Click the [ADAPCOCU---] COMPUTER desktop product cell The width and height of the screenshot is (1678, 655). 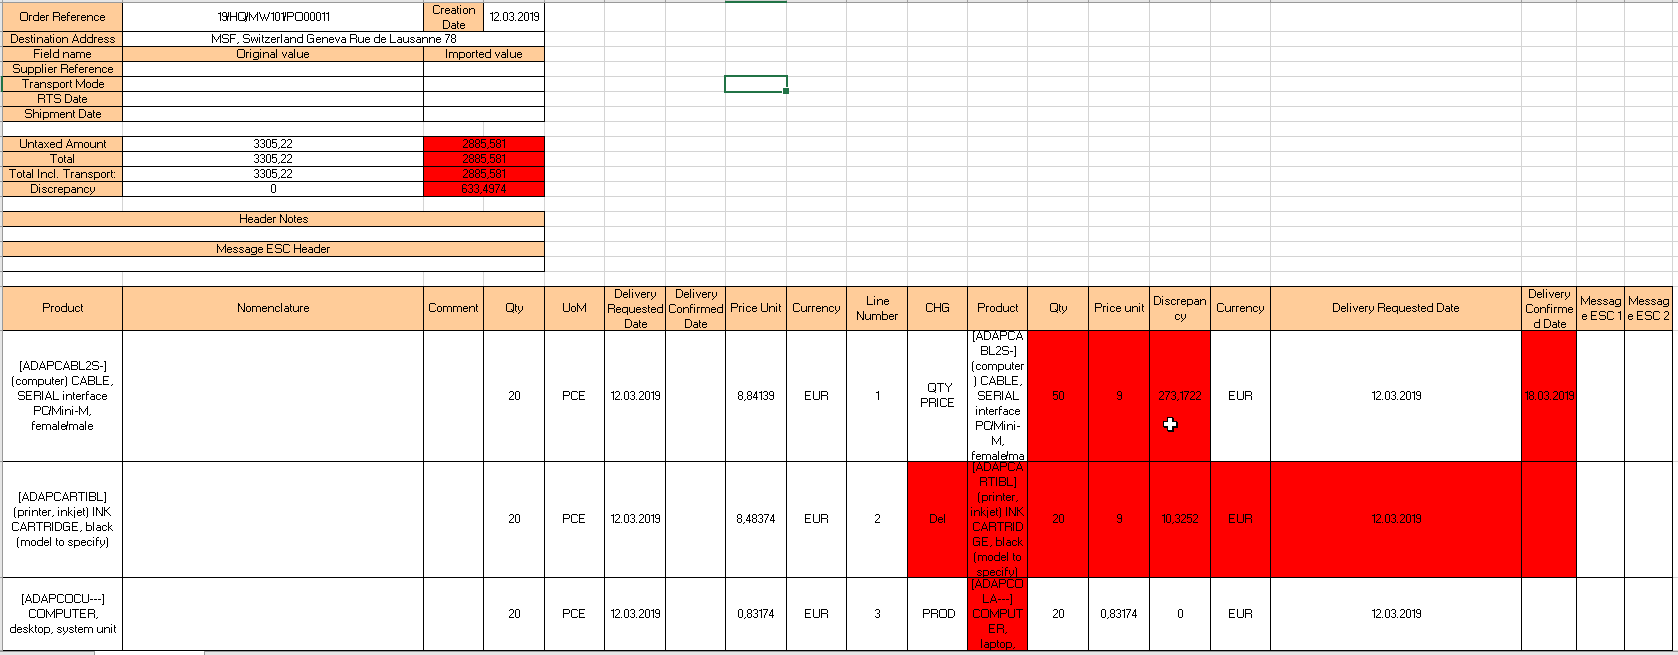click(62, 614)
